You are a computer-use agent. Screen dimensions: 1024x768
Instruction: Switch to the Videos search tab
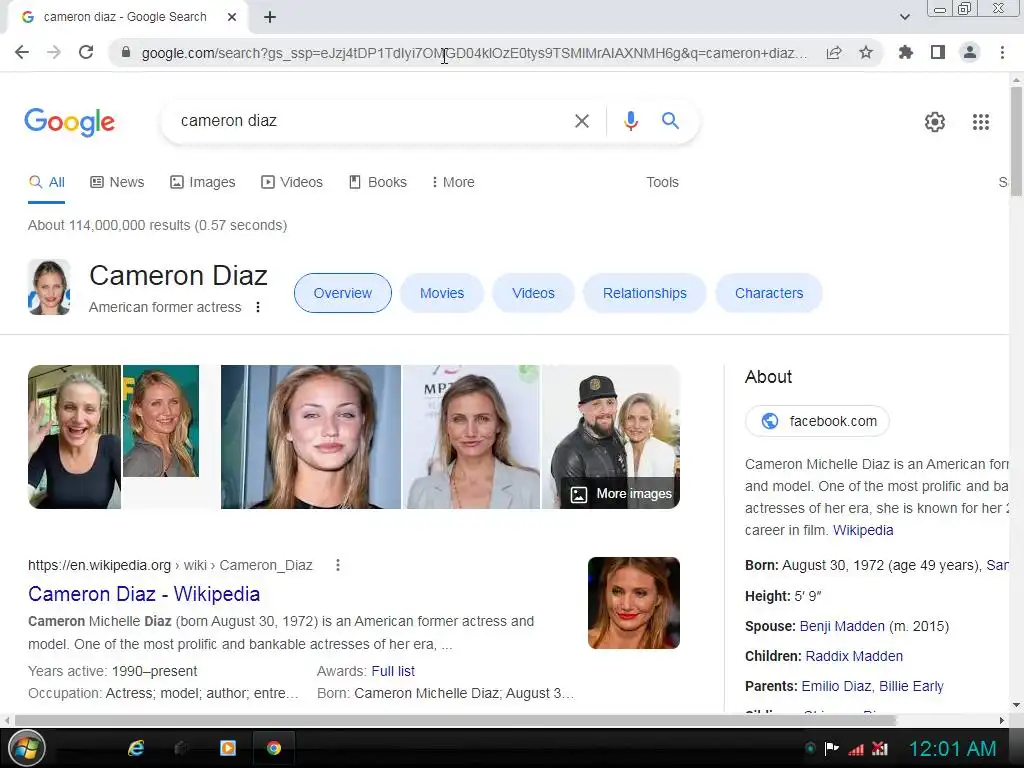[x=292, y=182]
